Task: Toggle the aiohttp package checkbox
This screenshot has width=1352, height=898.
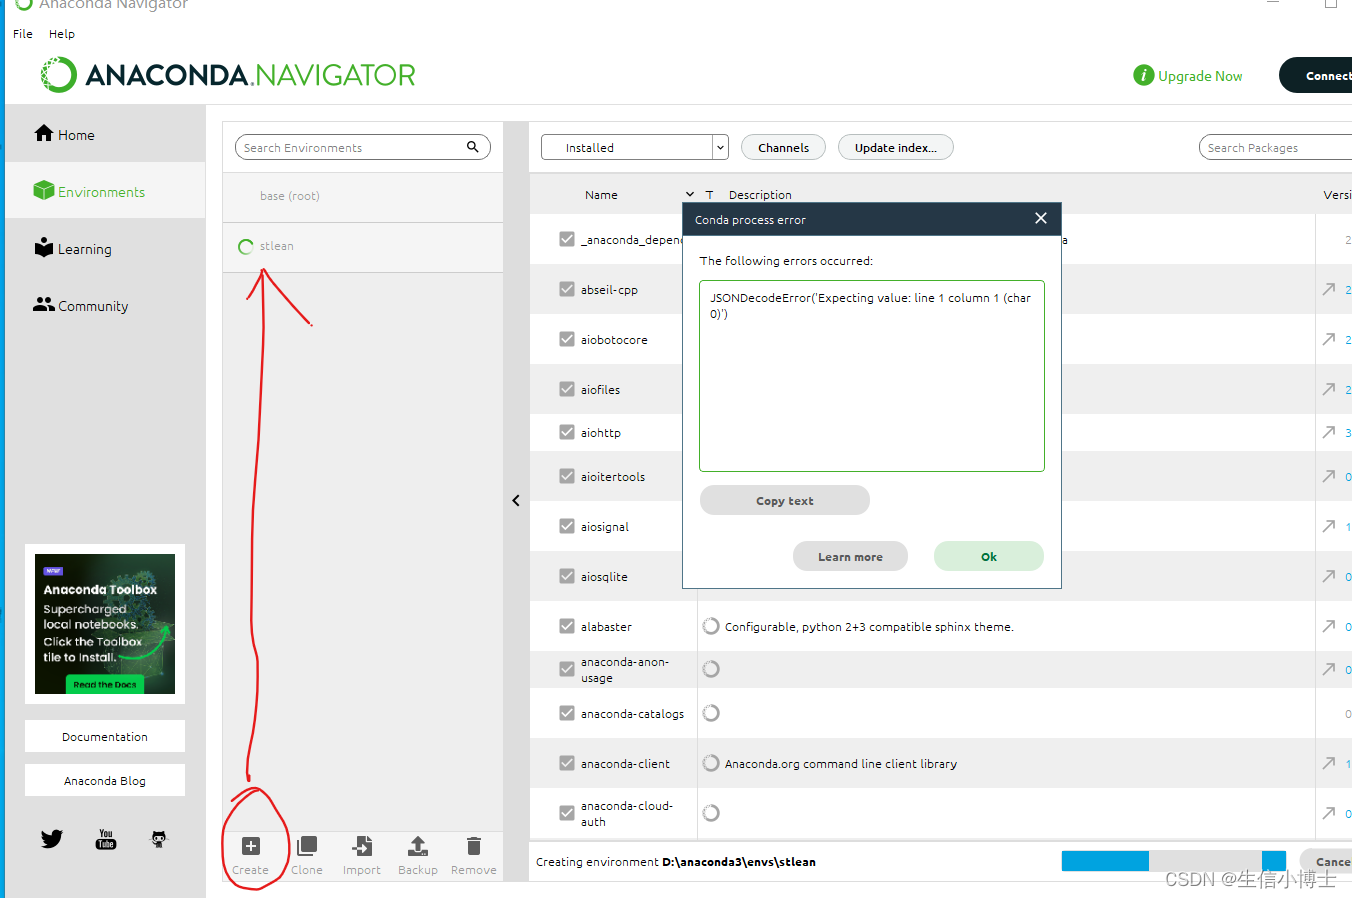Action: (567, 432)
